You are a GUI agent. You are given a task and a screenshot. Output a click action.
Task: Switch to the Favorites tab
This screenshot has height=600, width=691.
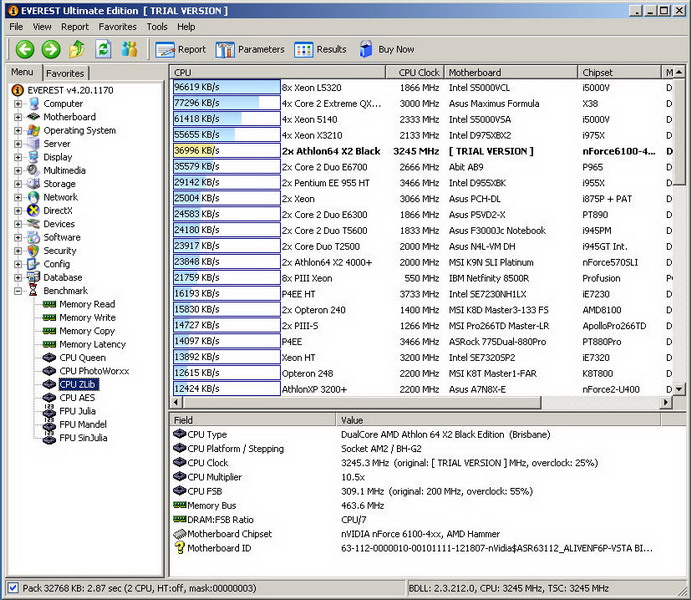(x=66, y=73)
